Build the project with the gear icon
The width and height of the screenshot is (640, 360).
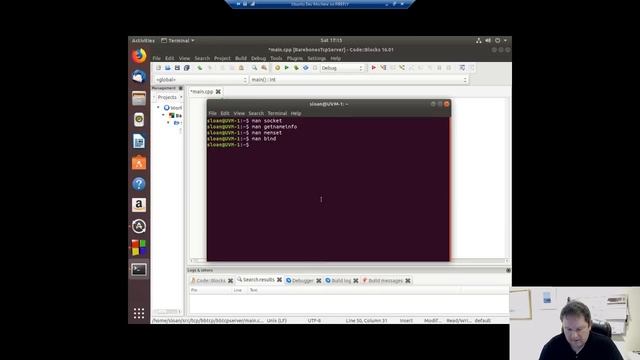[x=277, y=68]
